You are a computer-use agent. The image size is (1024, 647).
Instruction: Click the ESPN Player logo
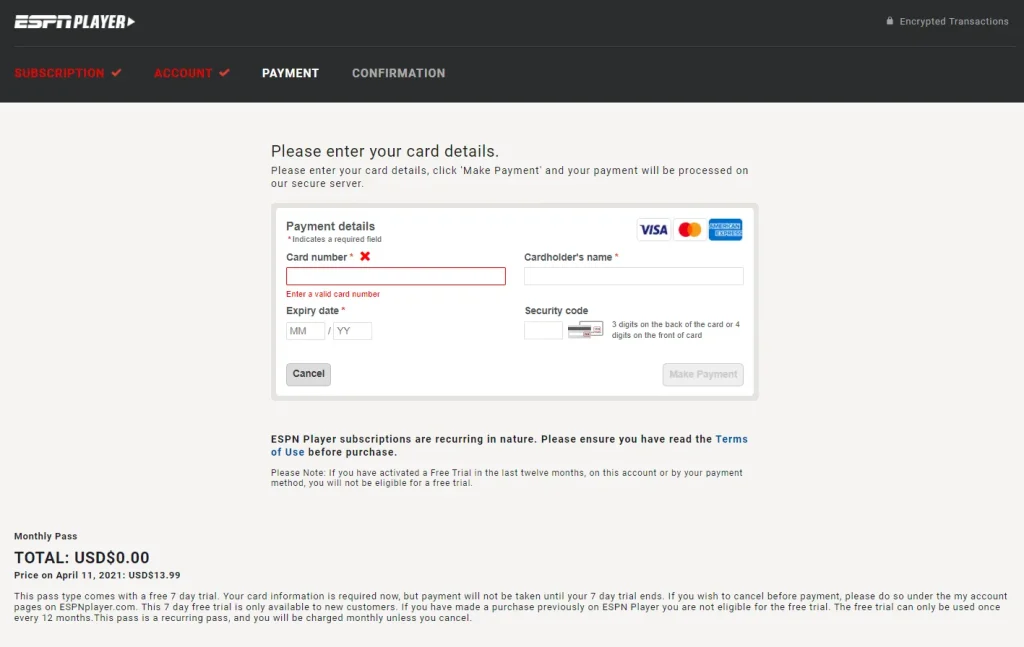pyautogui.click(x=74, y=22)
